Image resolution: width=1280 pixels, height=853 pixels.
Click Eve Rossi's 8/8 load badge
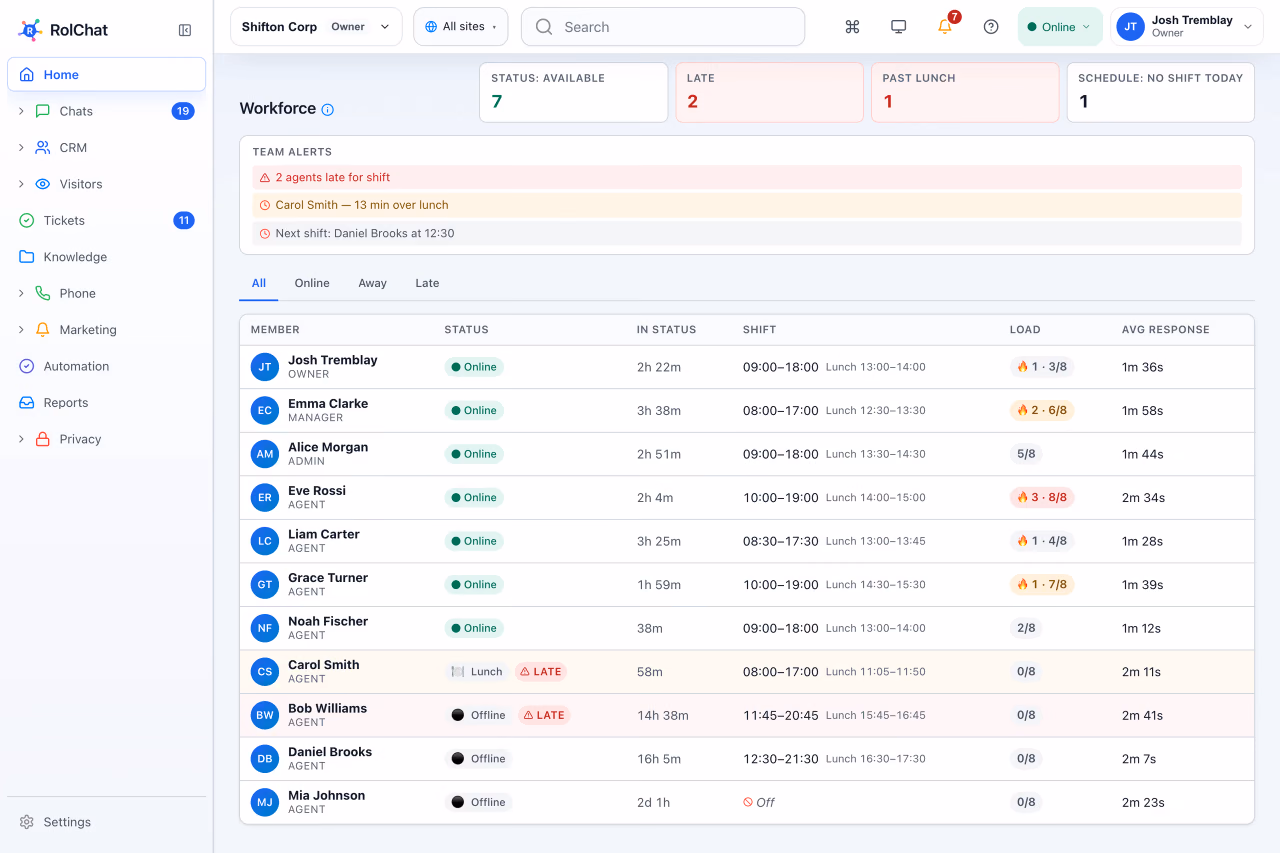pyautogui.click(x=1042, y=497)
